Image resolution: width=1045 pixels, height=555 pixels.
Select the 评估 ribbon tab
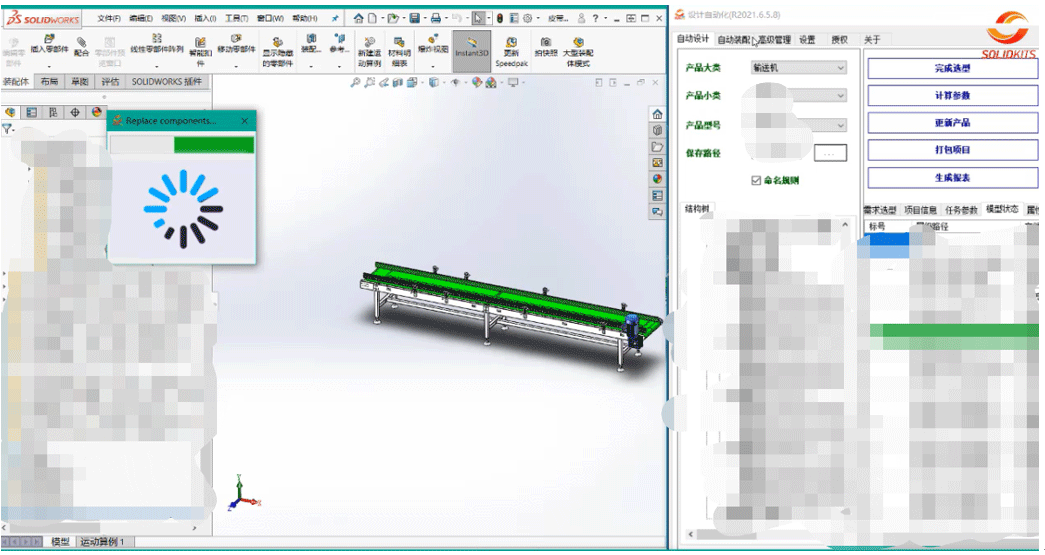(110, 82)
